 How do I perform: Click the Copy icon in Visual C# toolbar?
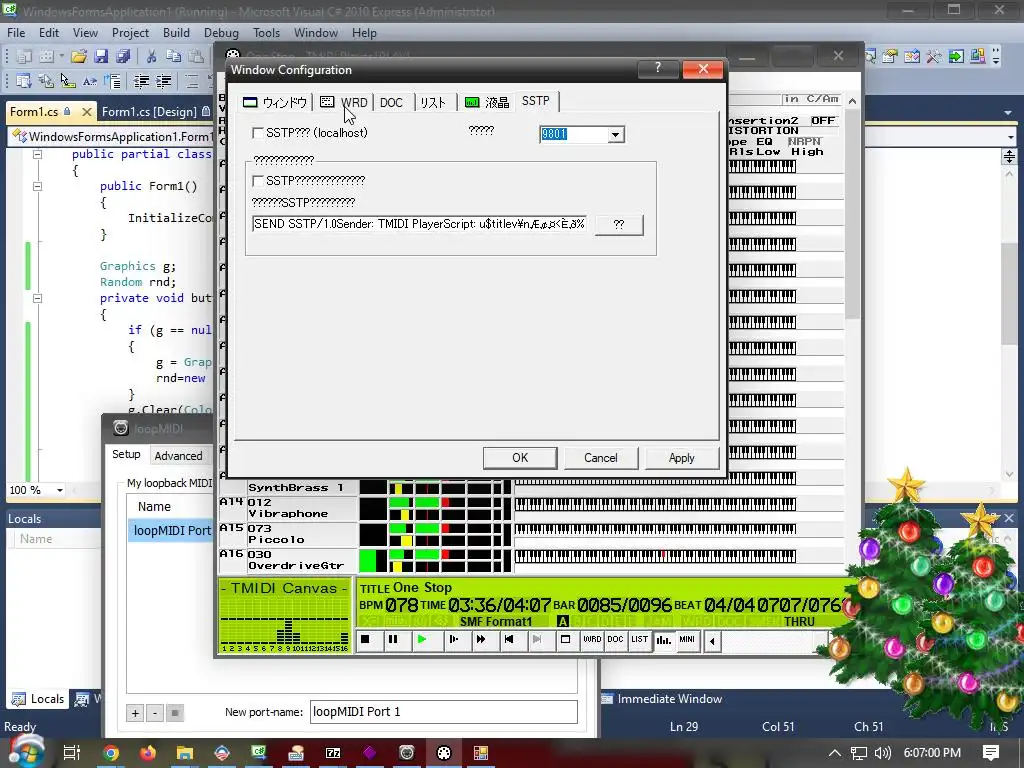[173, 57]
